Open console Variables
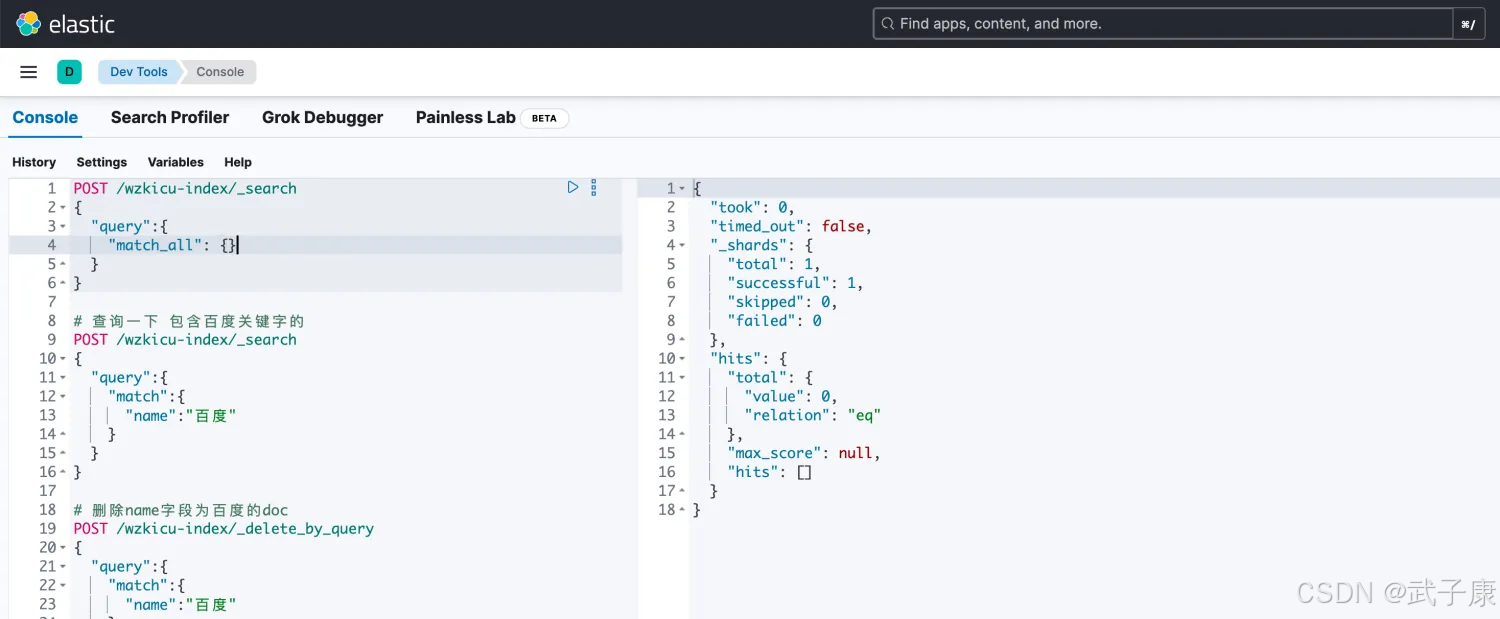The image size is (1500, 619). (x=175, y=162)
